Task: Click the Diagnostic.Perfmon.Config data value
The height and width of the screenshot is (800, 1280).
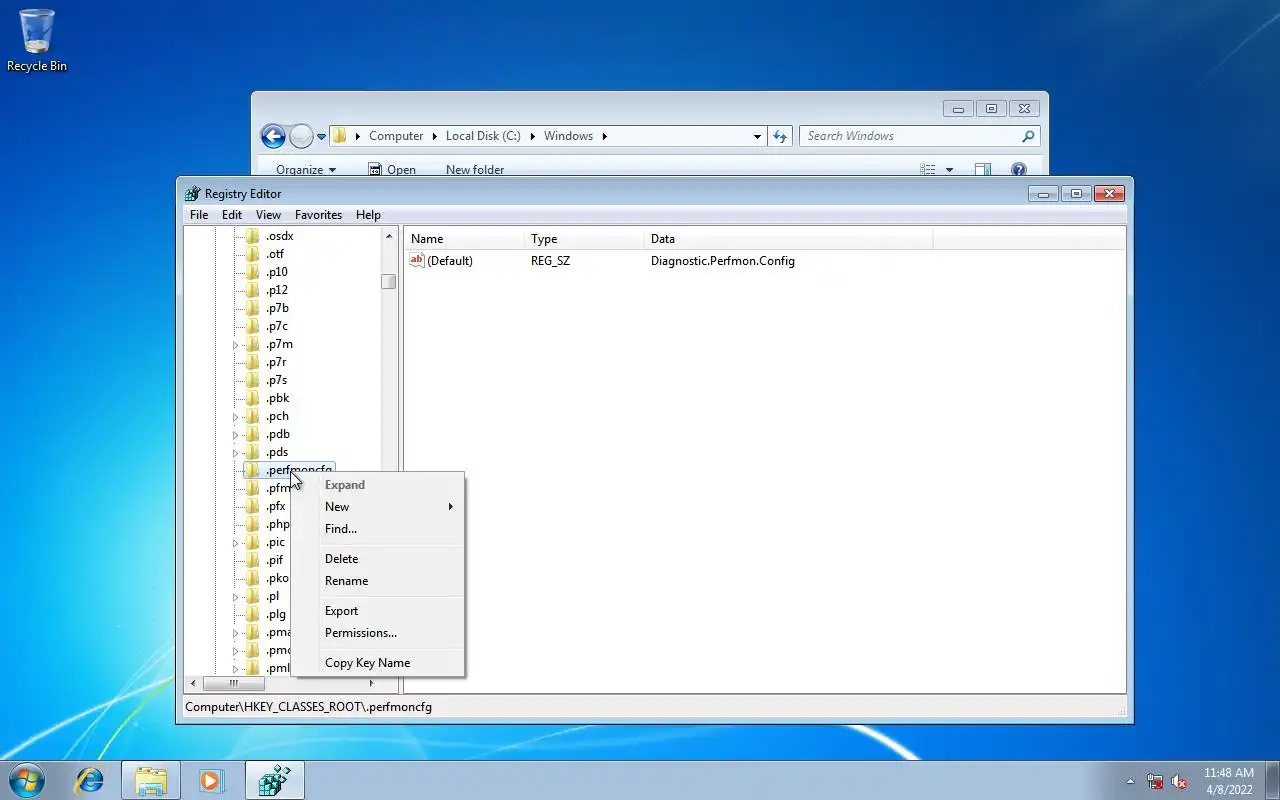Action: (723, 261)
